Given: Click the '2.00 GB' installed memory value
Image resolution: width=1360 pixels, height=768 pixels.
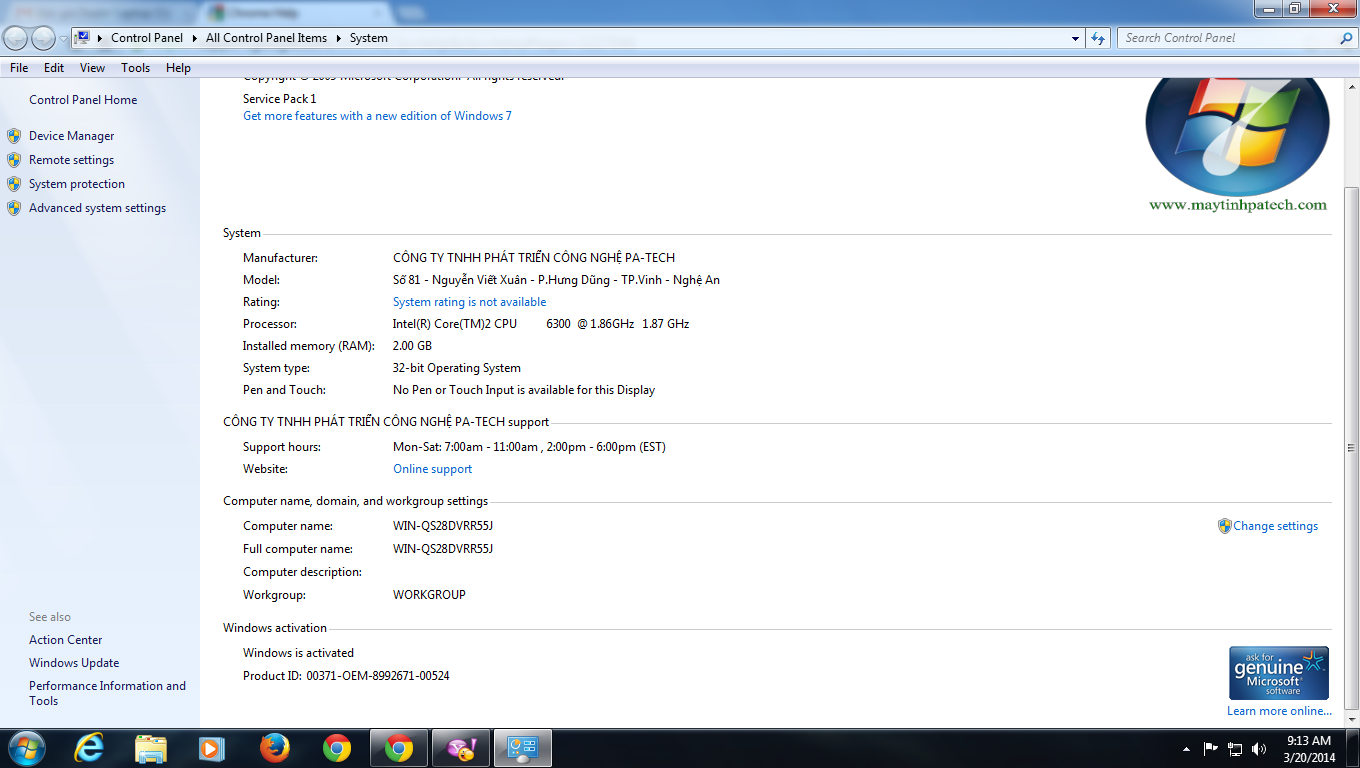Looking at the screenshot, I should click(x=412, y=346).
